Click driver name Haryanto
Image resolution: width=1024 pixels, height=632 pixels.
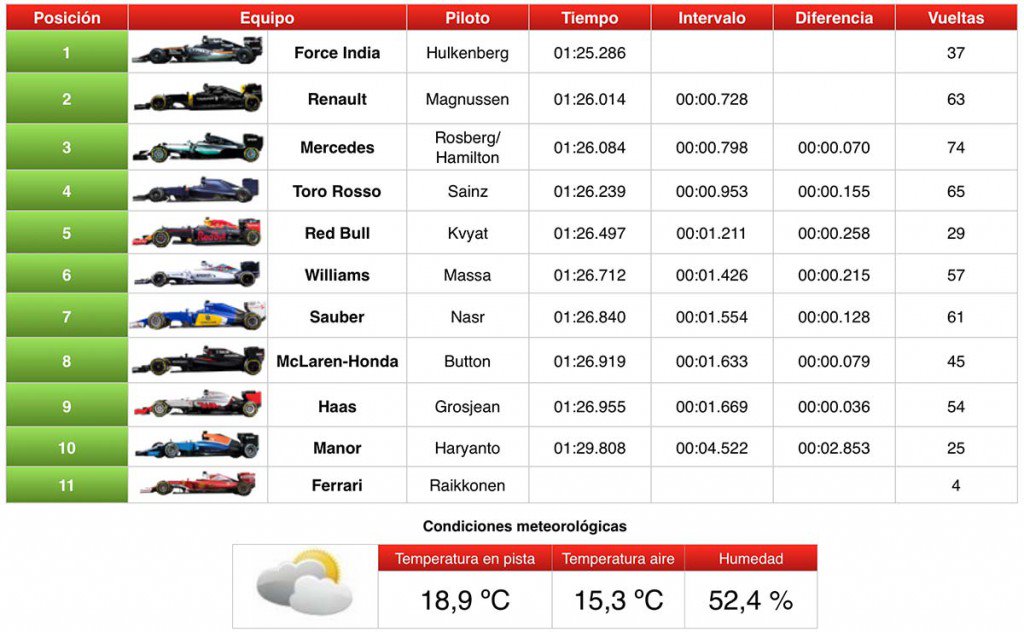tap(468, 448)
